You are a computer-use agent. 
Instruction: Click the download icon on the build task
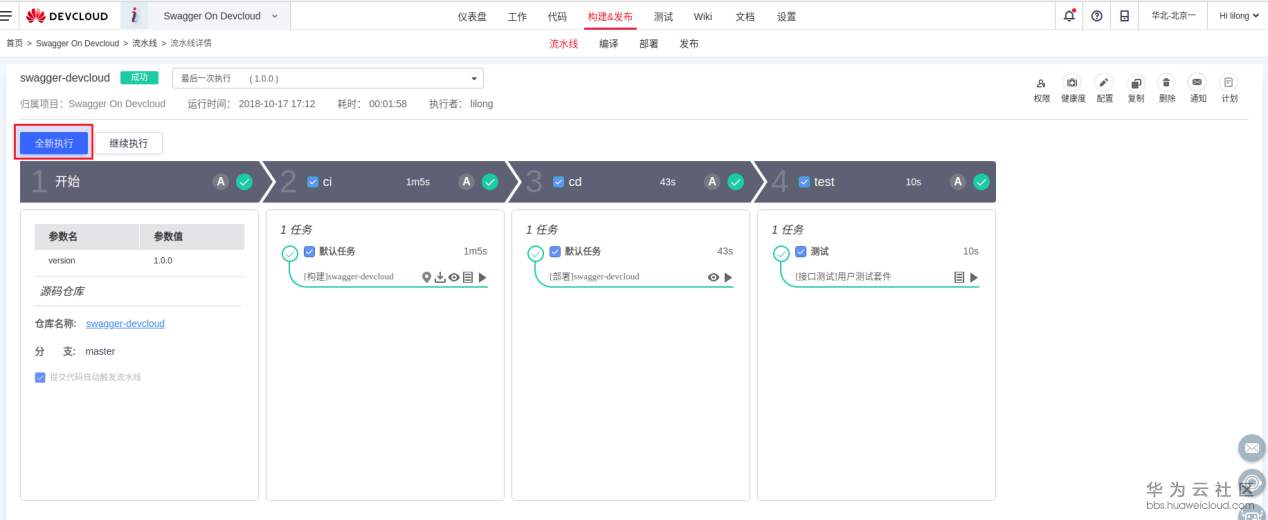[440, 277]
